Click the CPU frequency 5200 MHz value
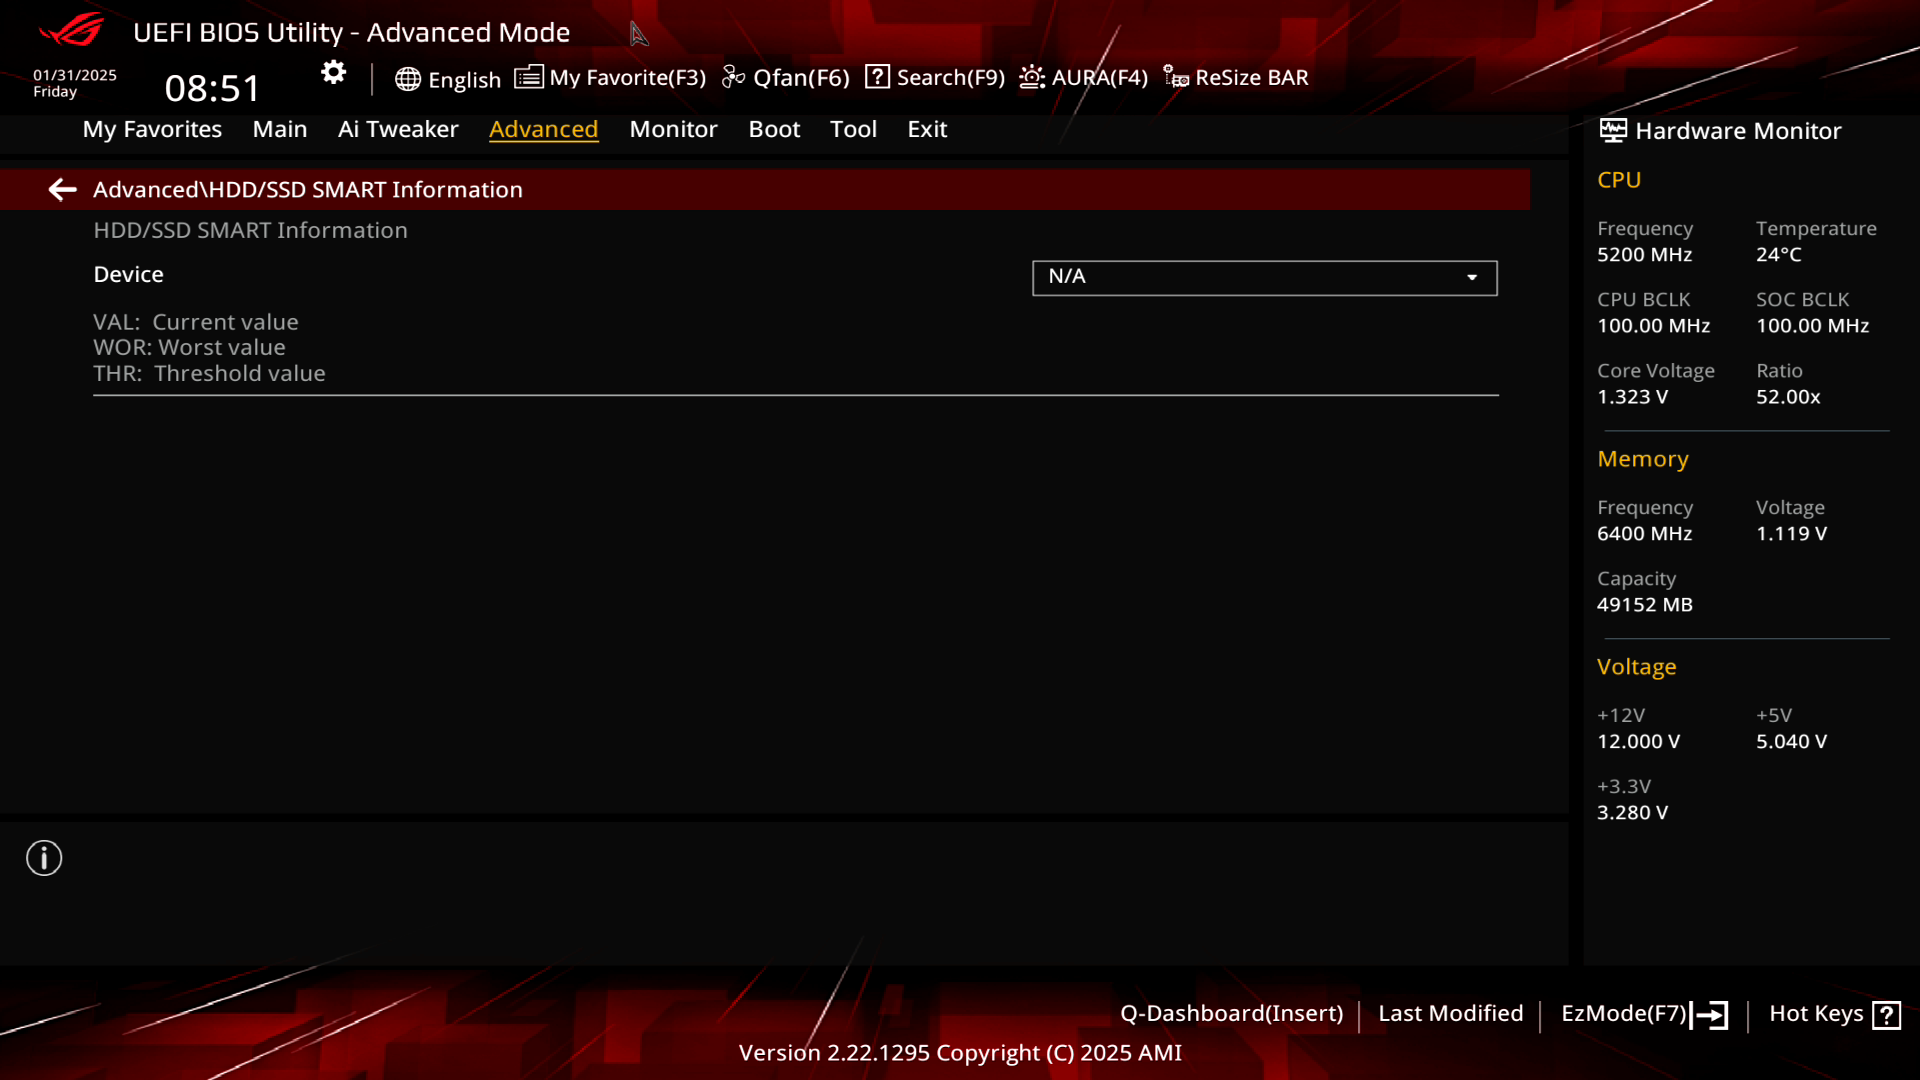This screenshot has width=1920, height=1080. tap(1644, 254)
